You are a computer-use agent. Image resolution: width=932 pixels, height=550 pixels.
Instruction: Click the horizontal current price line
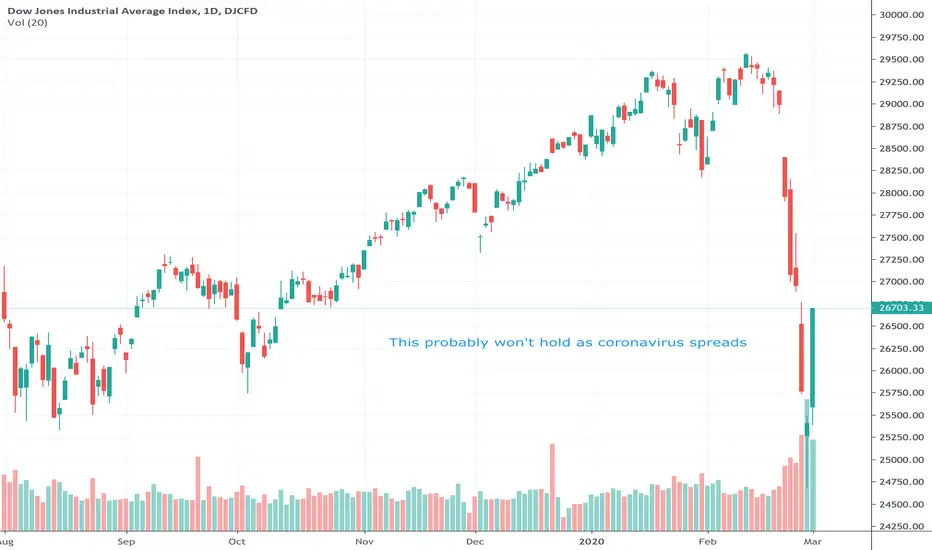click(x=435, y=308)
